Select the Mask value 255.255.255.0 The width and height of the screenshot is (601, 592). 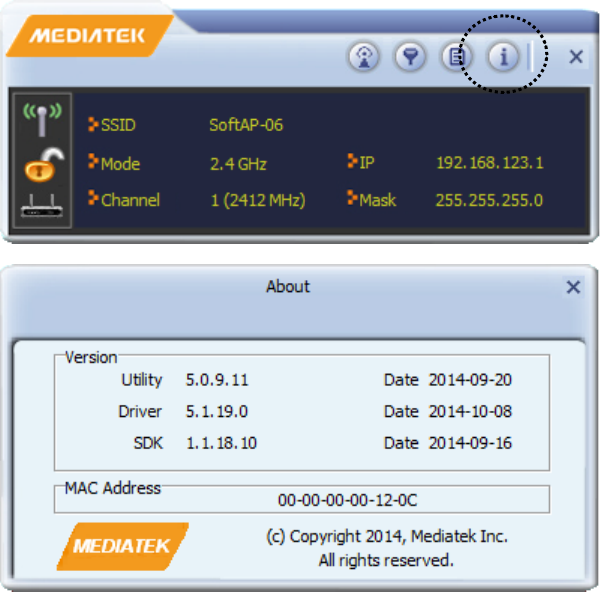[489, 200]
